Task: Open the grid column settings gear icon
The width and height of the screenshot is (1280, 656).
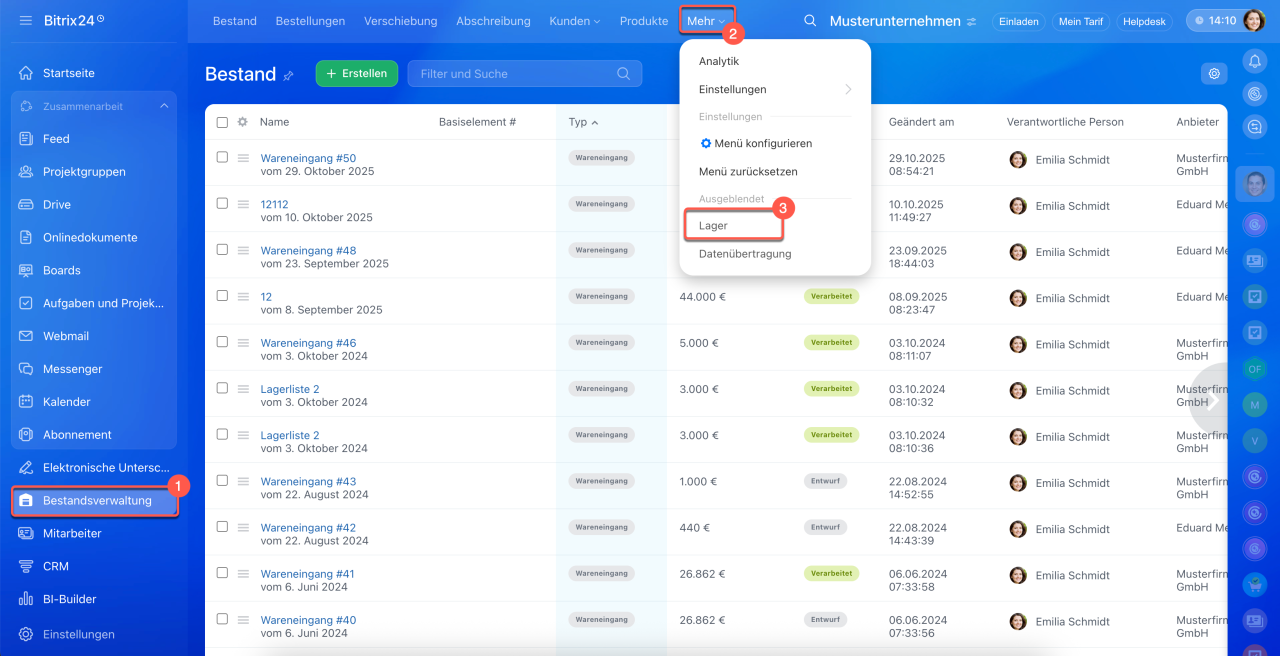Action: click(242, 122)
